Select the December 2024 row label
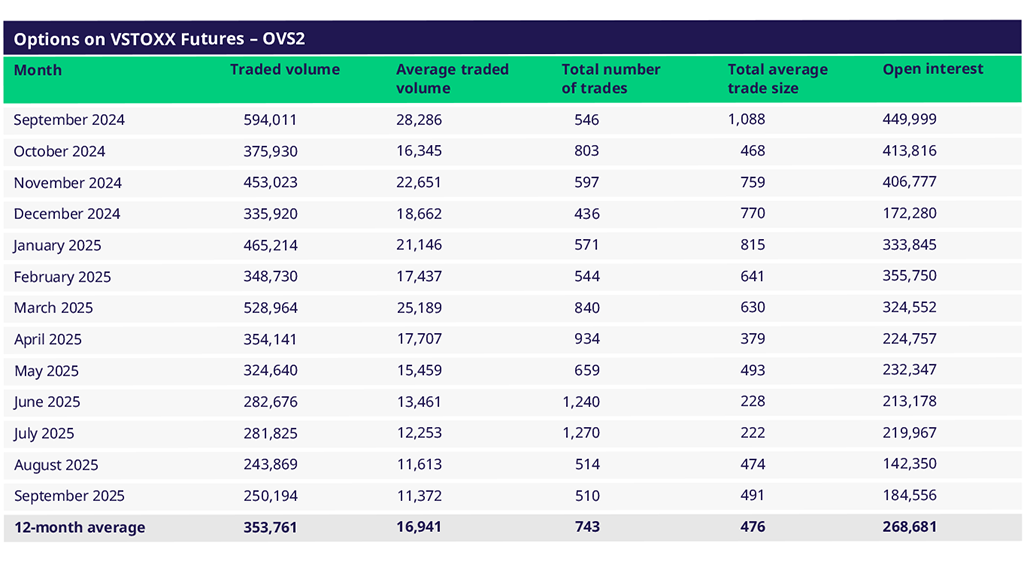The width and height of the screenshot is (1024, 568). [67, 214]
